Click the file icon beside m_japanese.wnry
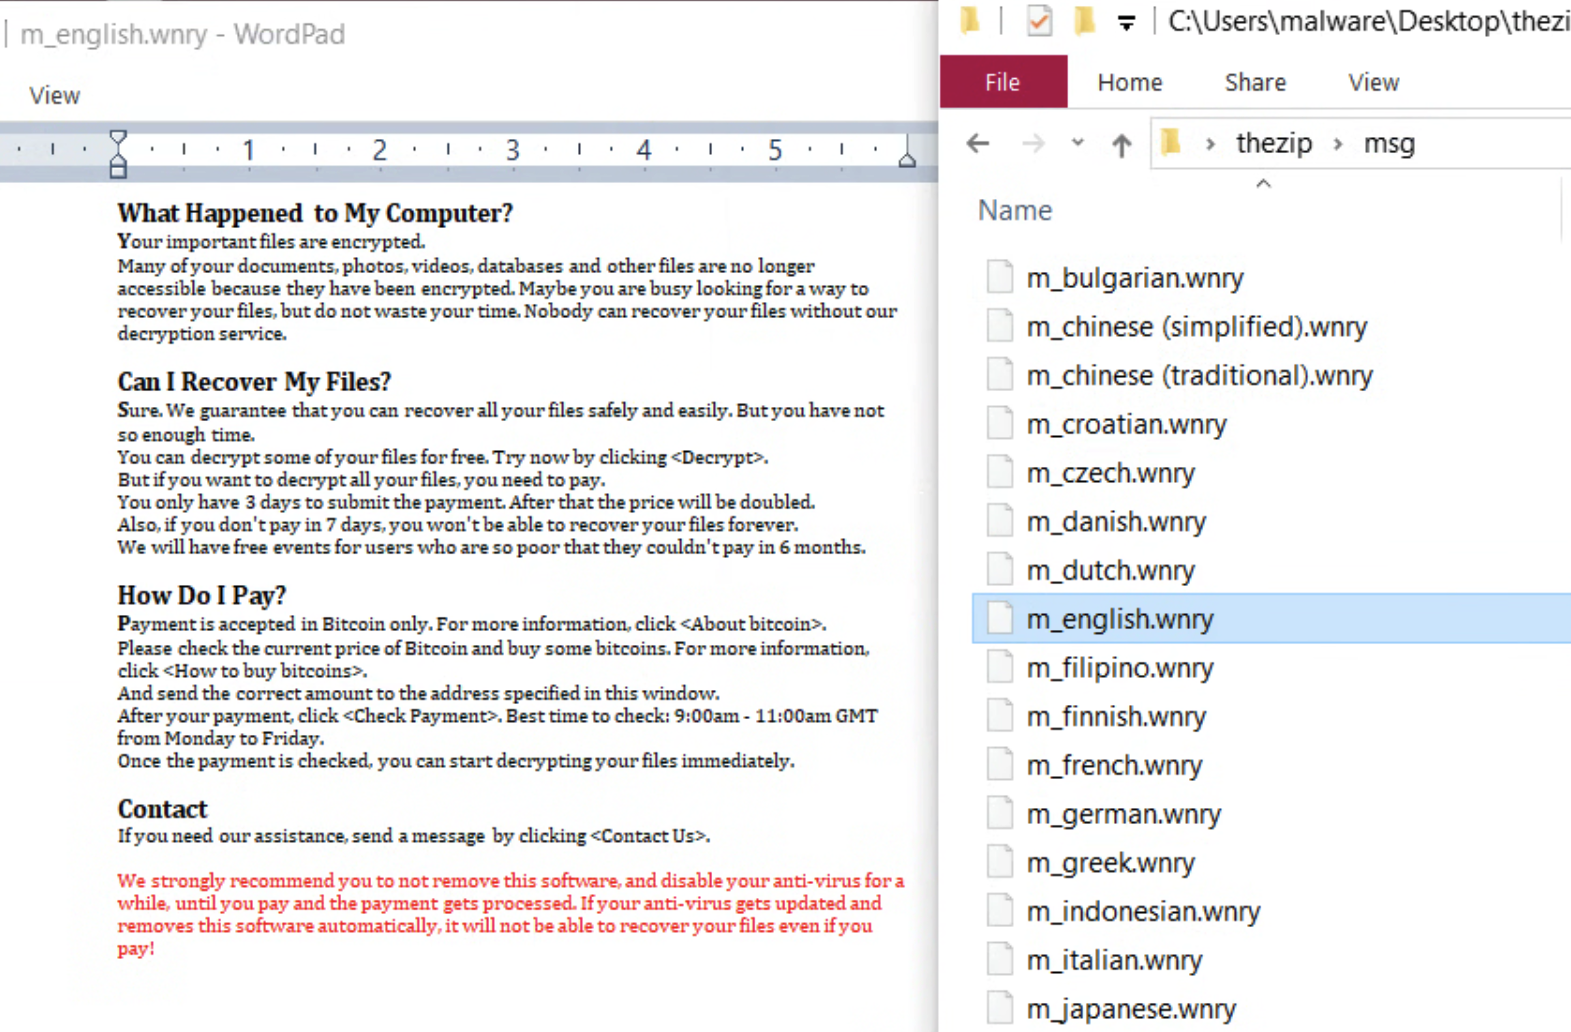This screenshot has height=1032, width=1571. point(1000,1008)
